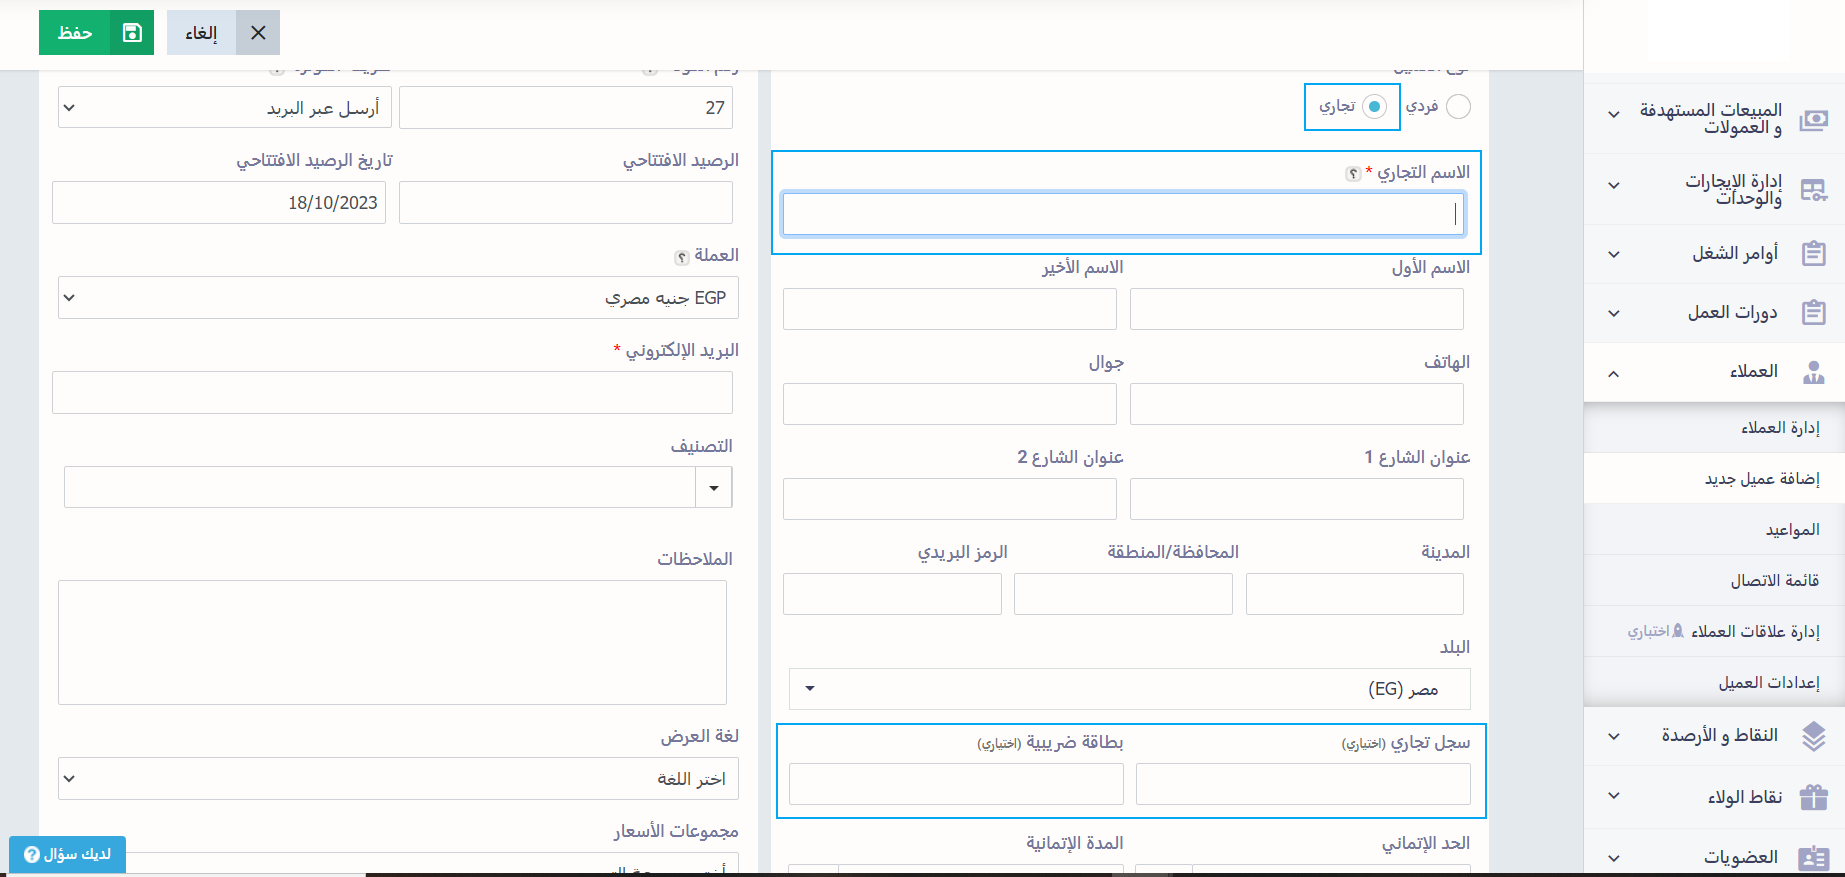Click the لديك سؤال help button

pyautogui.click(x=68, y=854)
